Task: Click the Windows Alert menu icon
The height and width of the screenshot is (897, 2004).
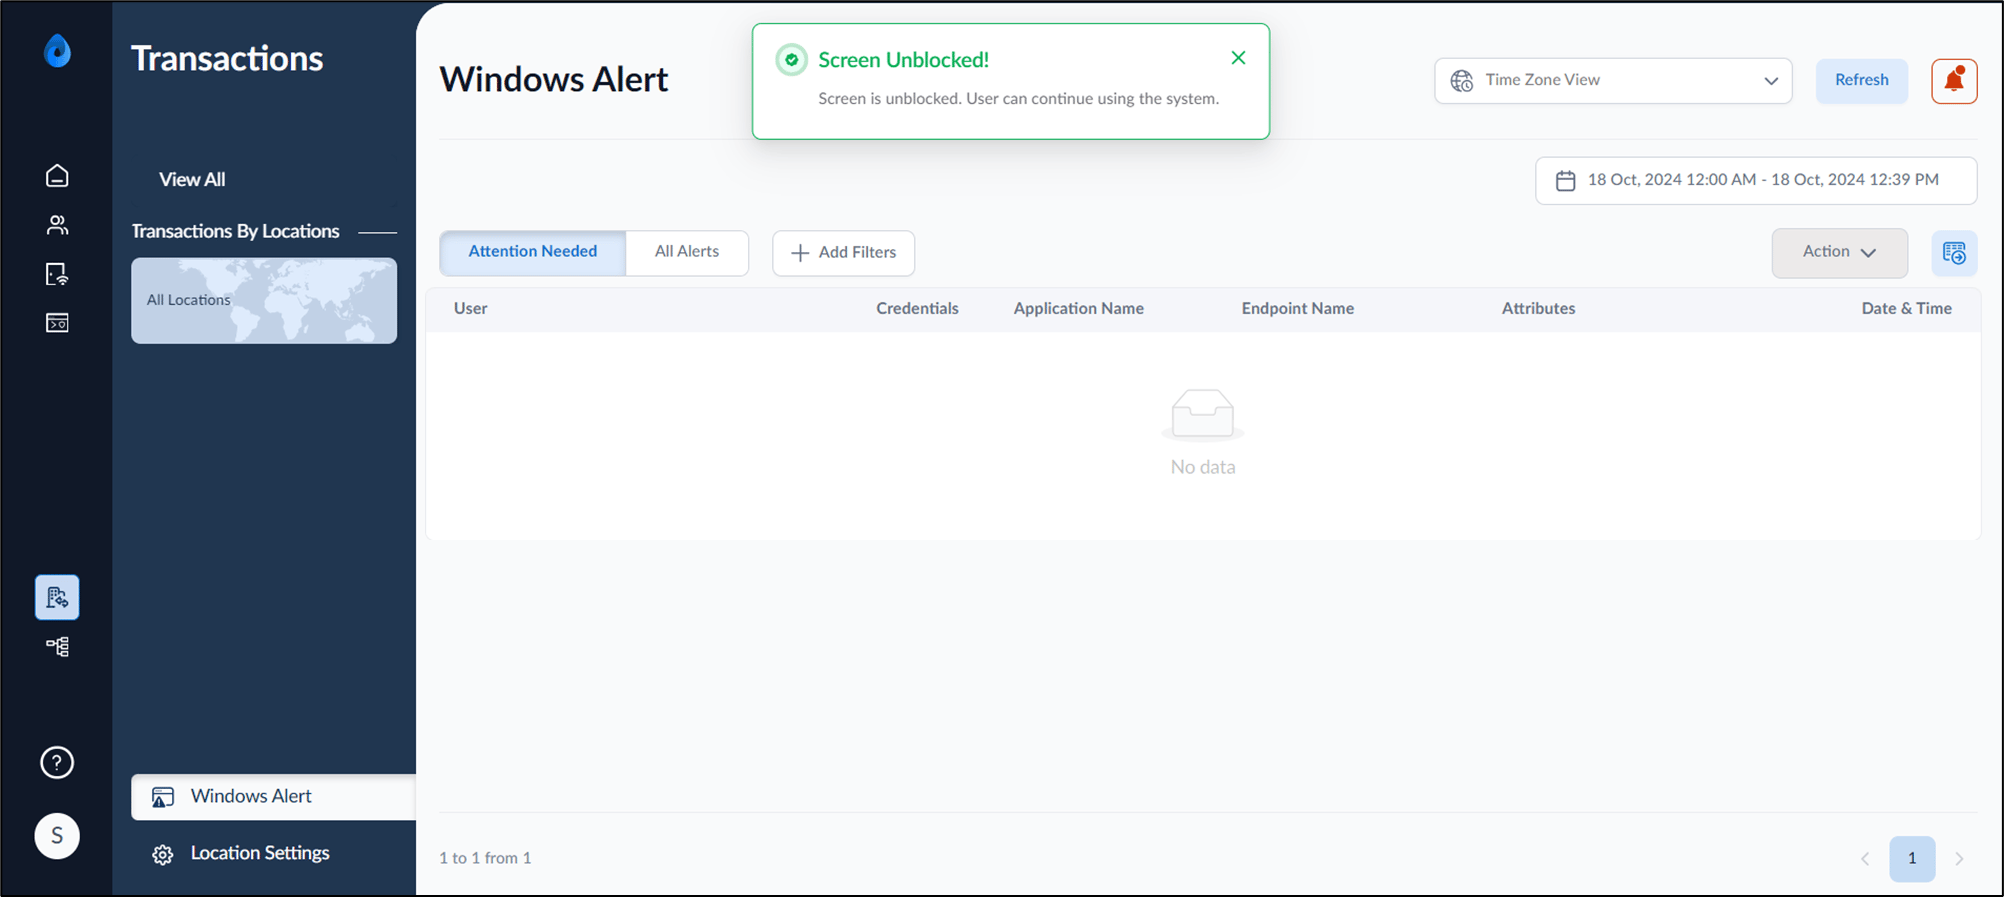Action: 163,797
